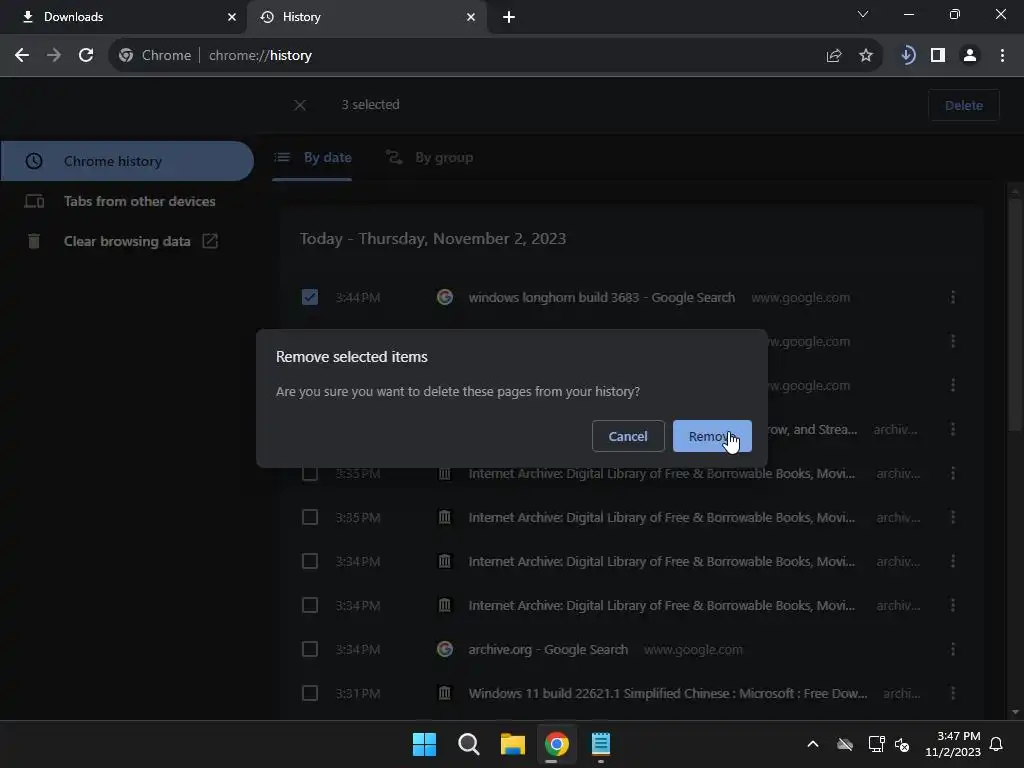Screen dimensions: 1024x768
Task: Switch to the By date view
Action: point(312,157)
